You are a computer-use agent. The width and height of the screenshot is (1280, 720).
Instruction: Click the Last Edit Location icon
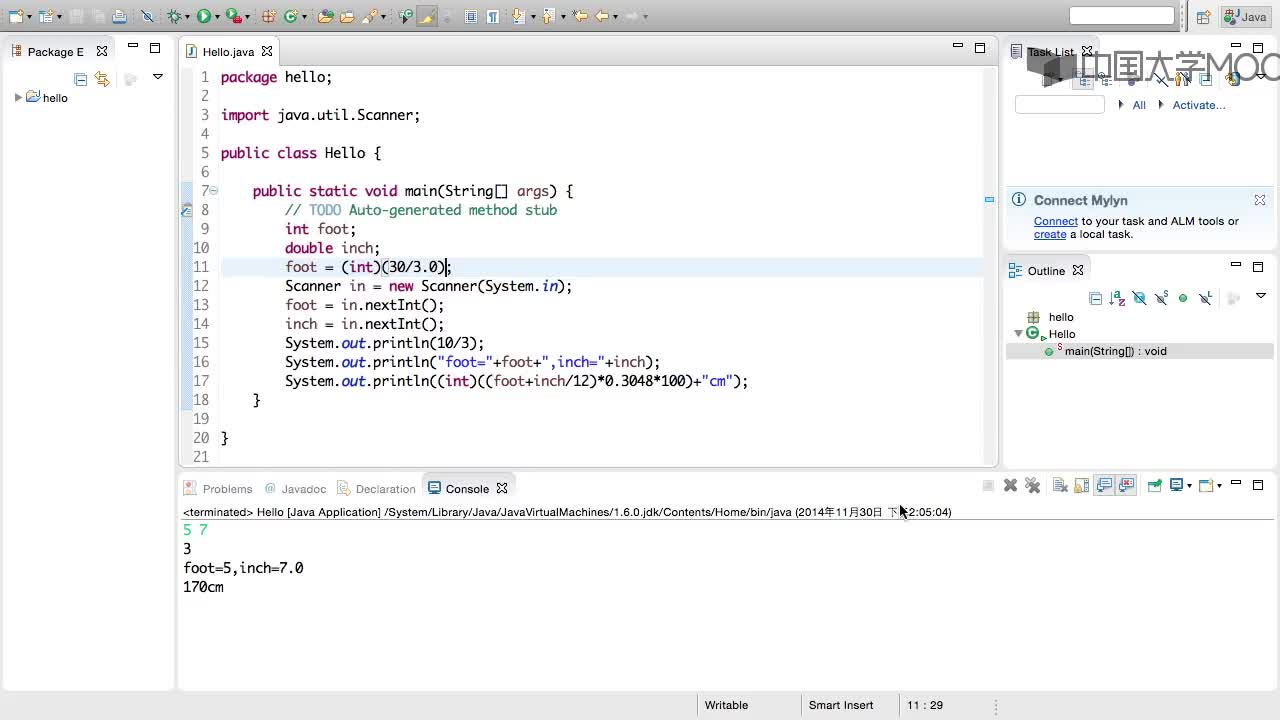tap(579, 16)
